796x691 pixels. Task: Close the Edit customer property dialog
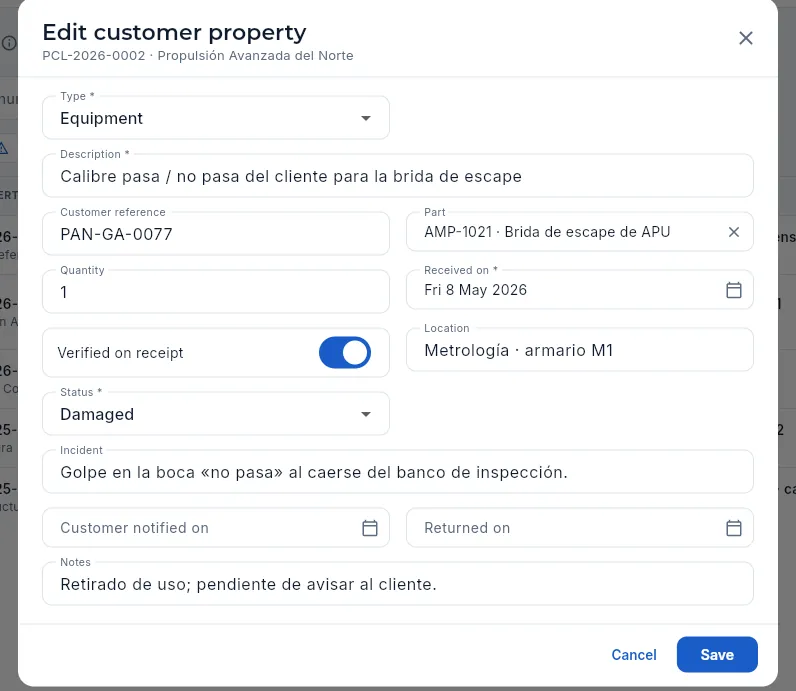[x=745, y=38]
